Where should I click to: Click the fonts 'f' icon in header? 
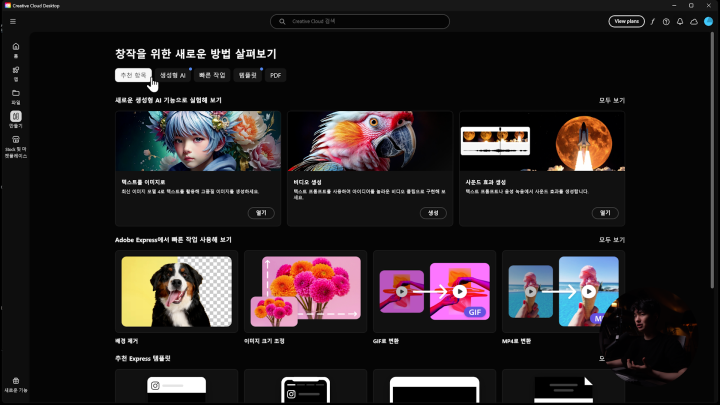click(x=653, y=21)
